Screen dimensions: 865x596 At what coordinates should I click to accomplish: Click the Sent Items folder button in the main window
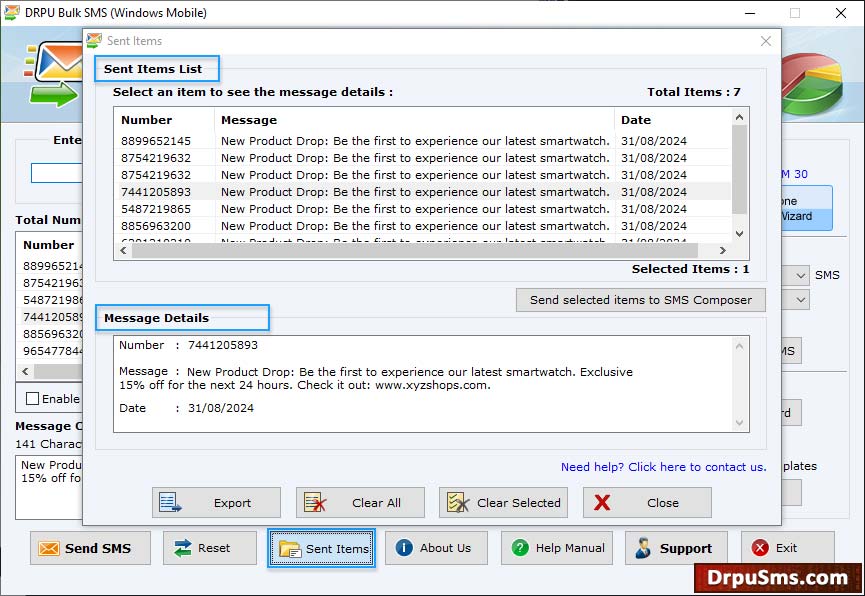(x=322, y=548)
